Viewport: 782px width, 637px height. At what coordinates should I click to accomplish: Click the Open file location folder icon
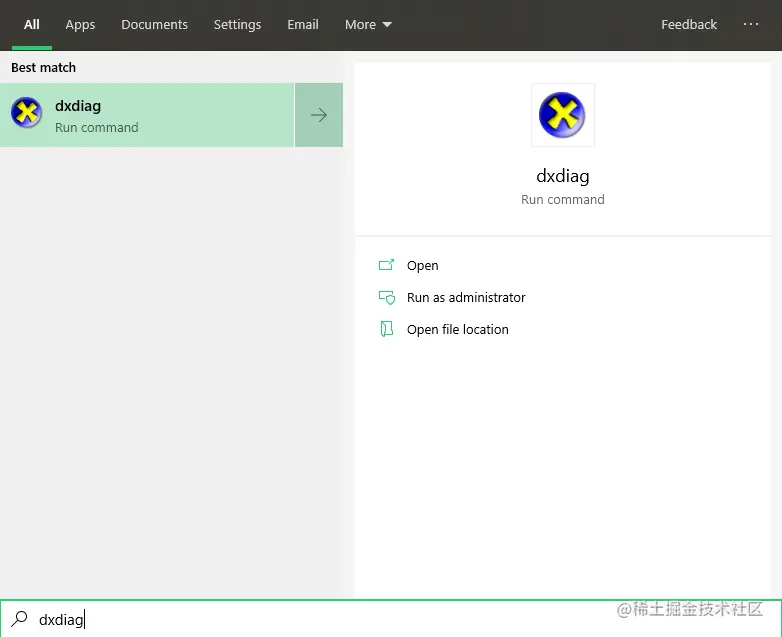387,329
